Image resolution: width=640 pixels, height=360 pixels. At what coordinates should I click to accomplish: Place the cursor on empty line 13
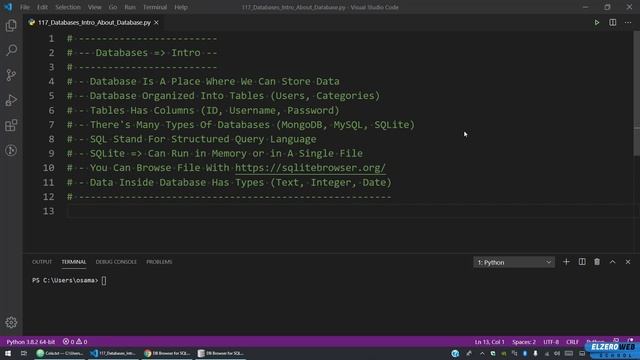pos(351,211)
